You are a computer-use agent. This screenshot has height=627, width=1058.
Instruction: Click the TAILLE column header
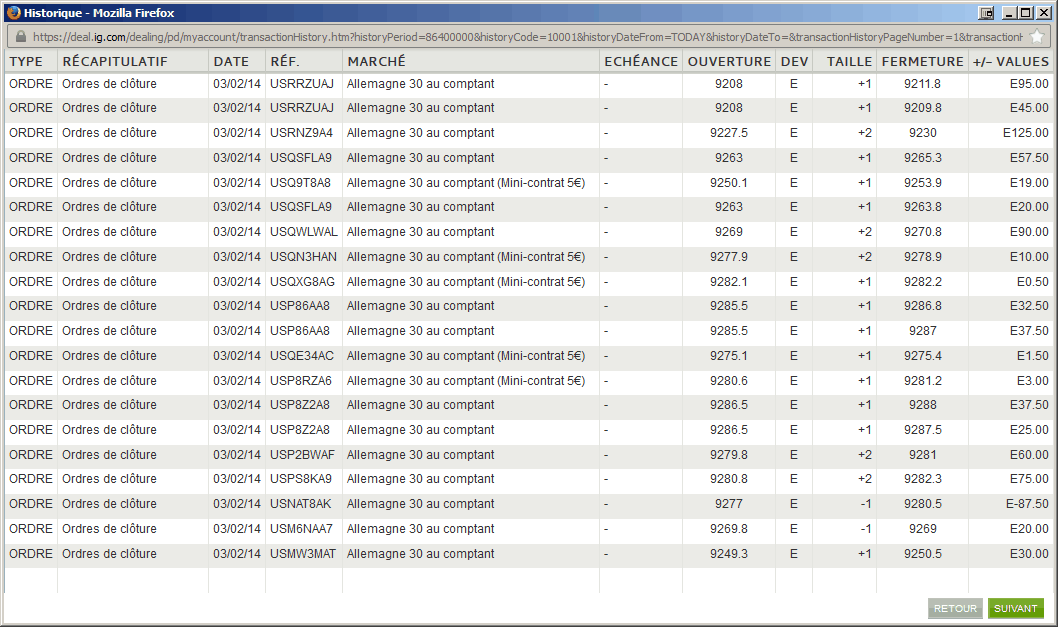[850, 61]
